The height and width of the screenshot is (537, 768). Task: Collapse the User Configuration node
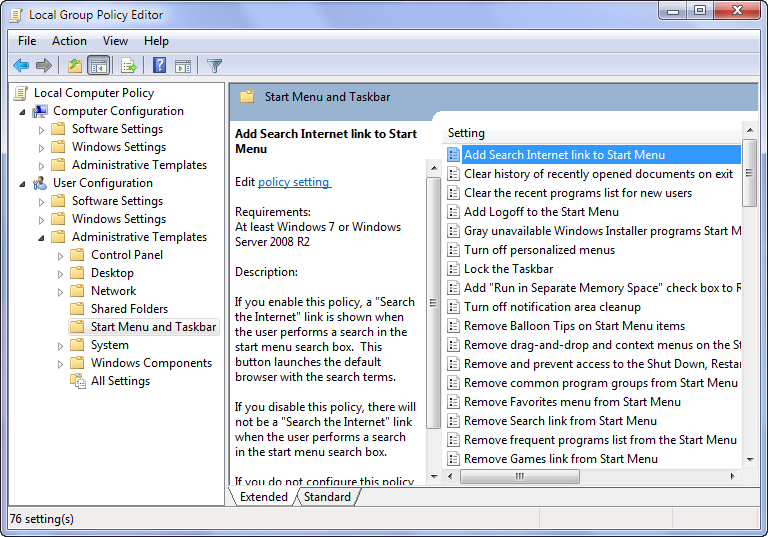(x=23, y=184)
